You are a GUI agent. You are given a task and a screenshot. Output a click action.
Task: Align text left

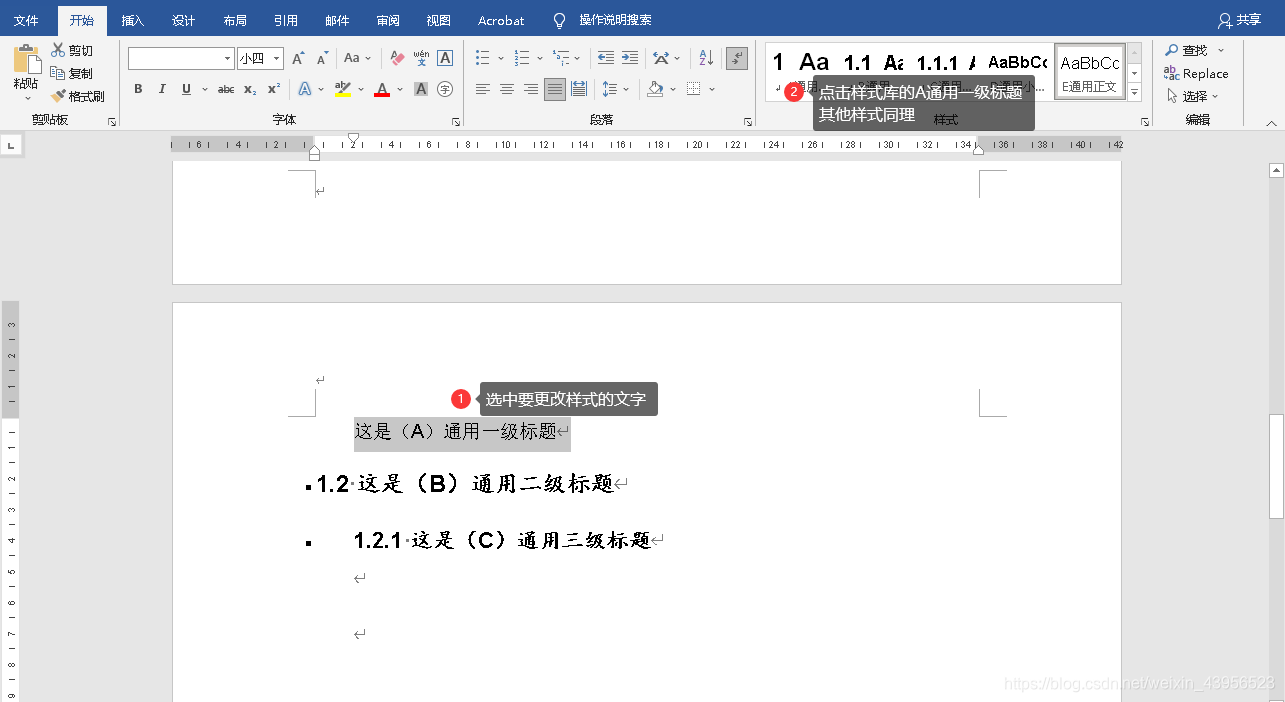click(x=483, y=89)
